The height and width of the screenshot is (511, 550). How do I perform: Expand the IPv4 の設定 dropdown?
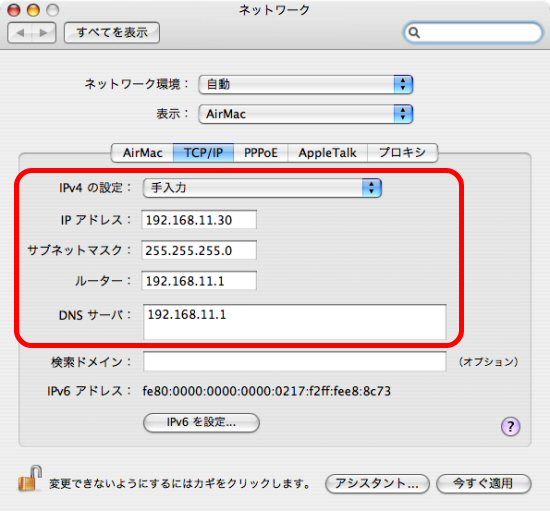point(262,188)
